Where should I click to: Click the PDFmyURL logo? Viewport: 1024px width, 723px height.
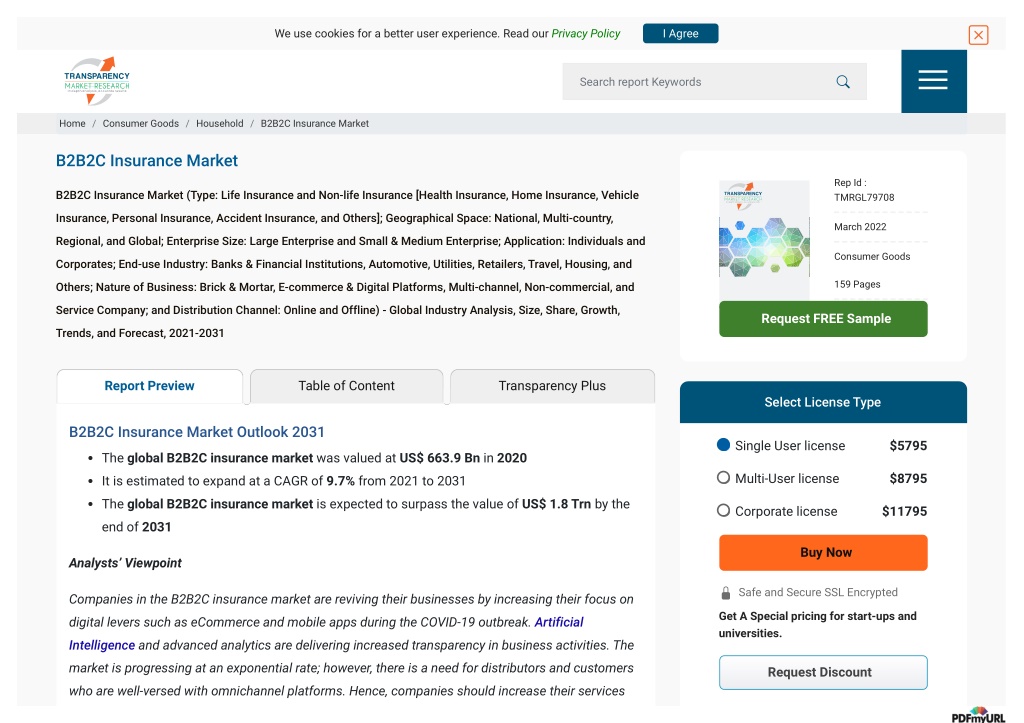pos(978,715)
